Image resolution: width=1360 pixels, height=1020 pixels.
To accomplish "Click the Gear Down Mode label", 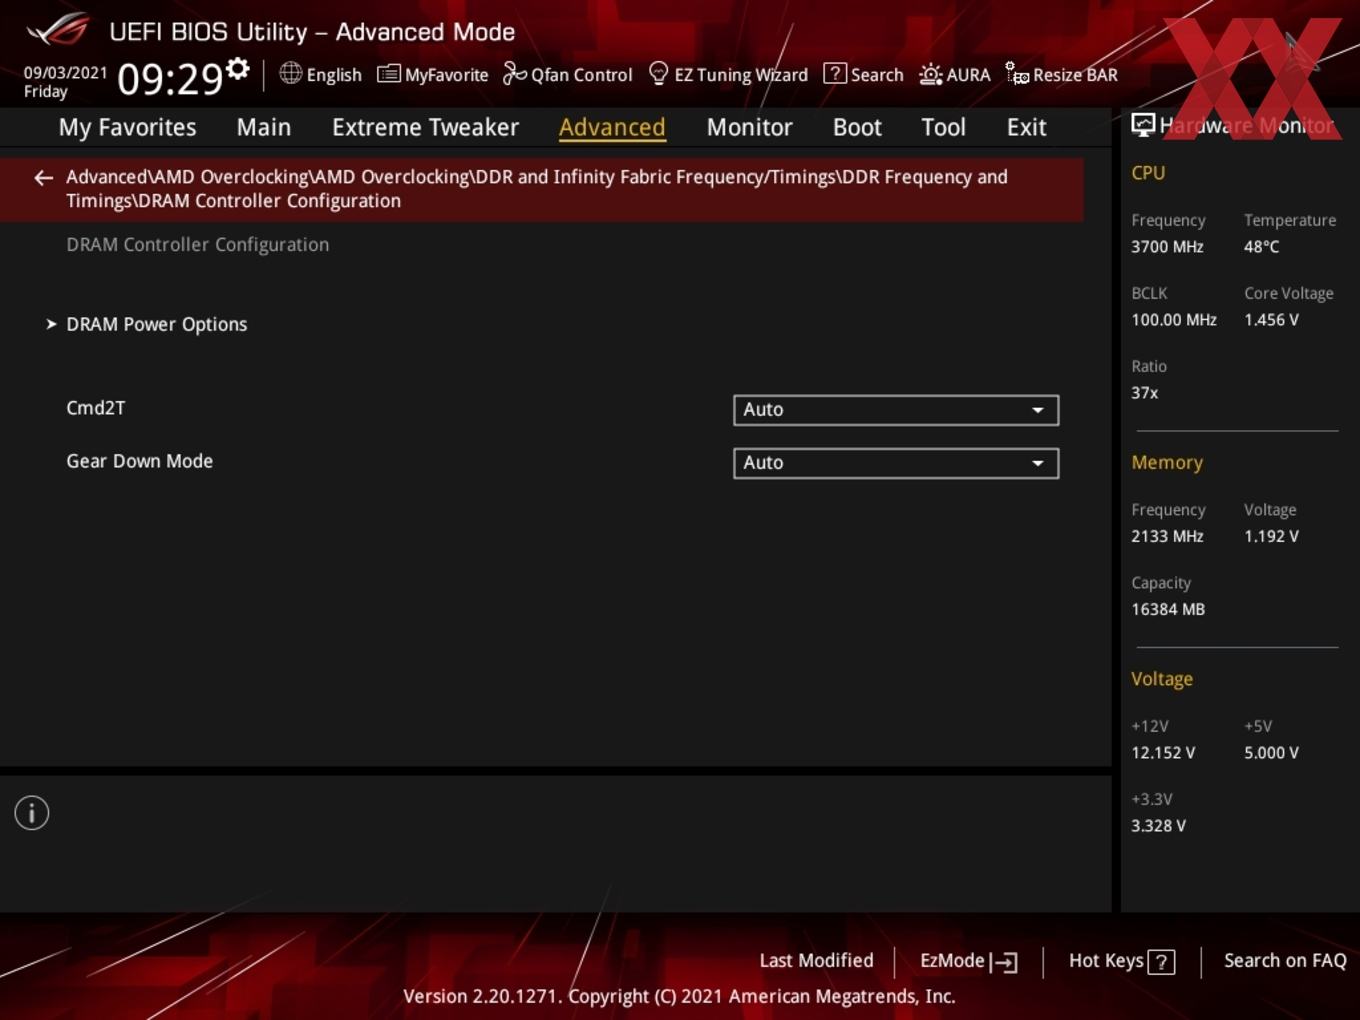I will click(x=139, y=461).
